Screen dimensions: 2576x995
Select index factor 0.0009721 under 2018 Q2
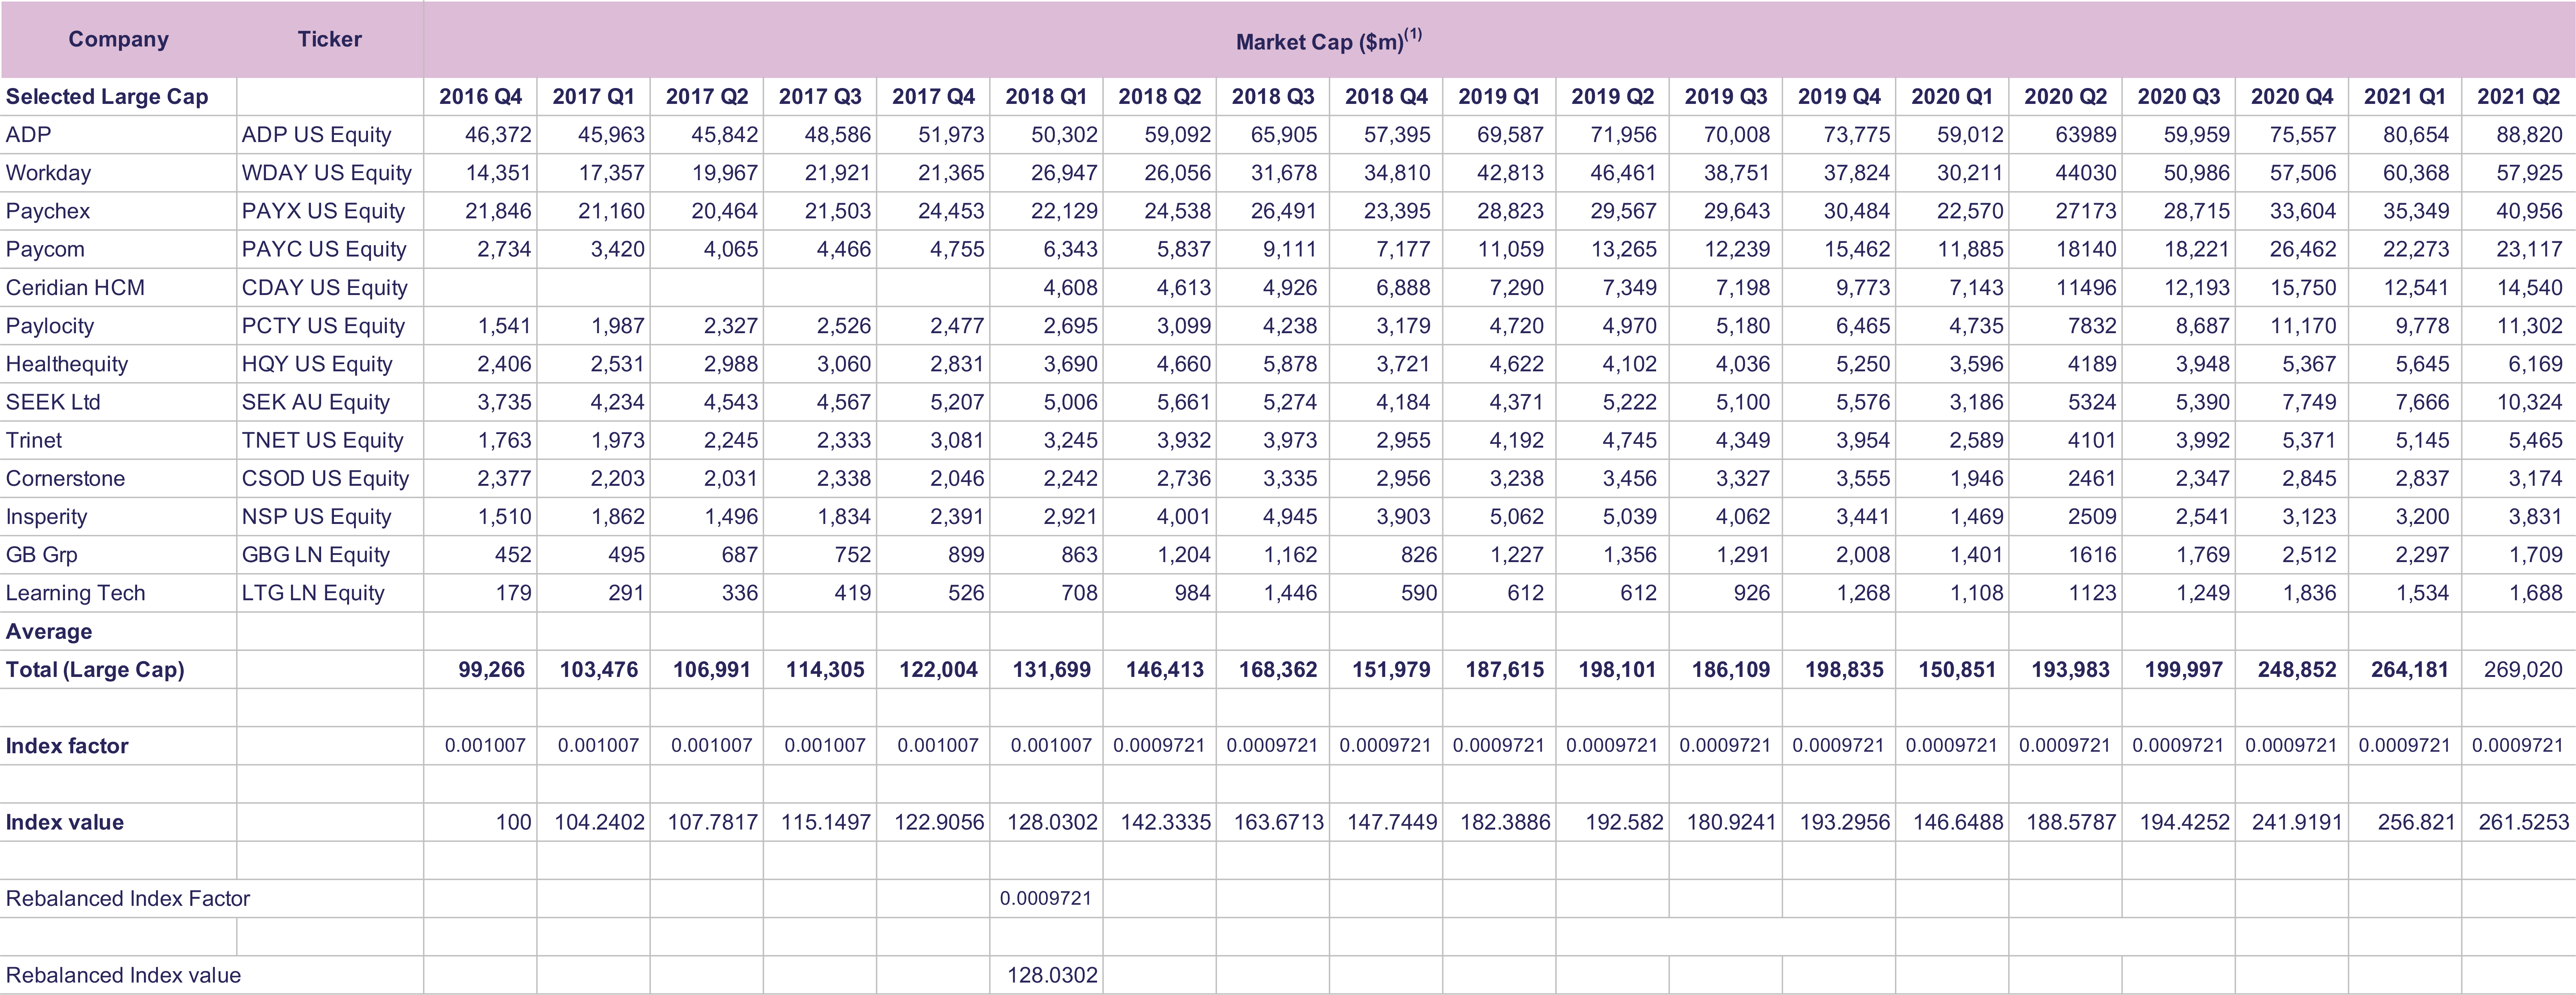point(1159,746)
